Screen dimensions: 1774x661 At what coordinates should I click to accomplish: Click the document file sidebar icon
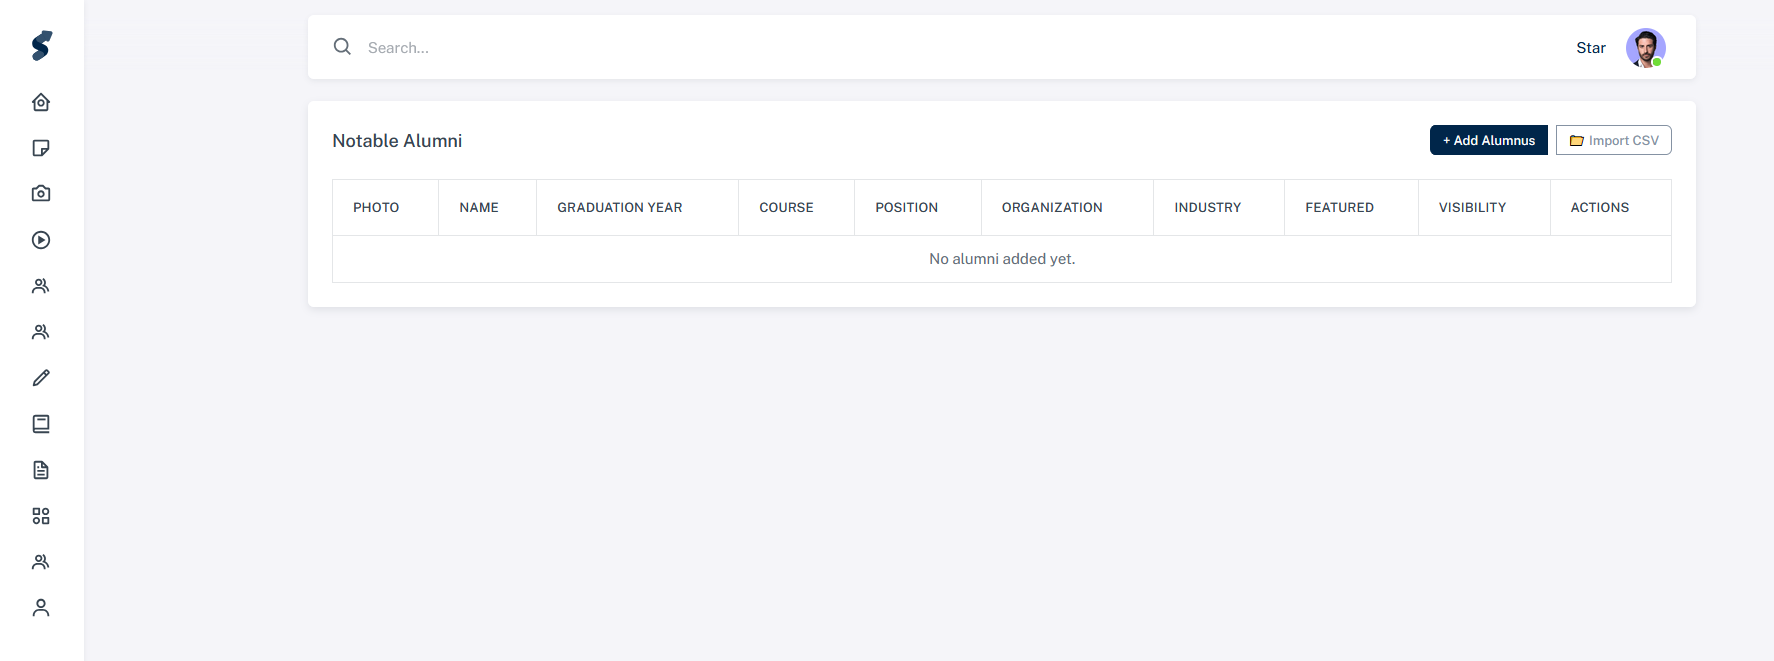point(41,470)
